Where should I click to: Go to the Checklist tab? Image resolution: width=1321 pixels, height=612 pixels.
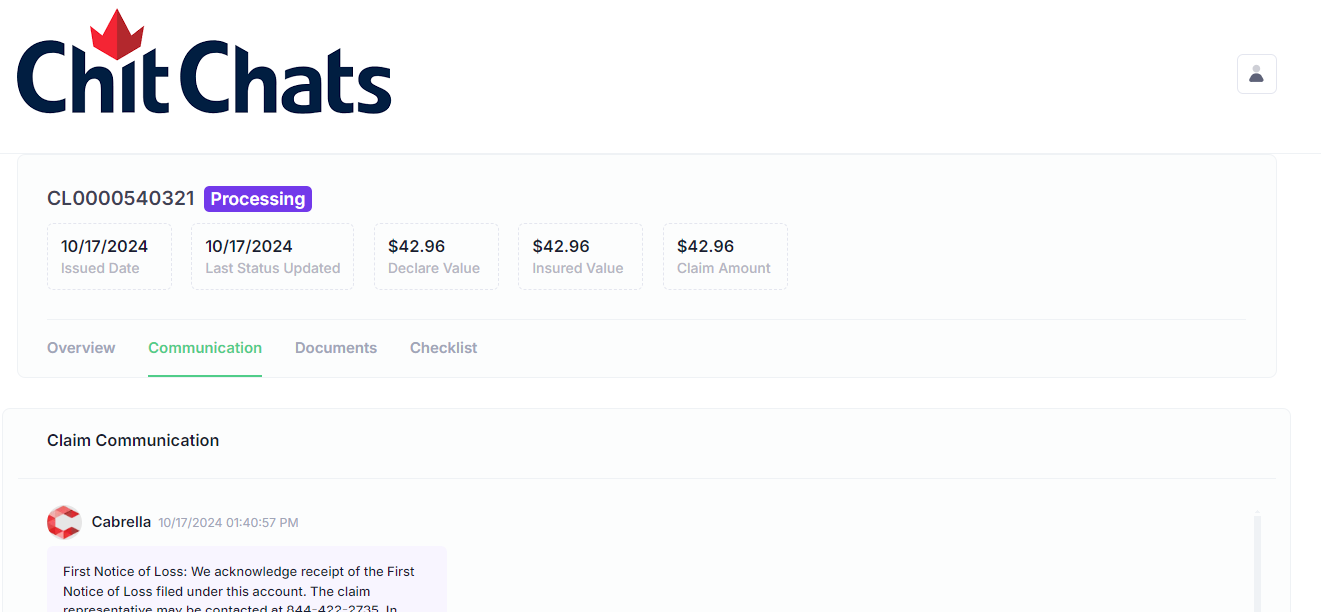[443, 348]
